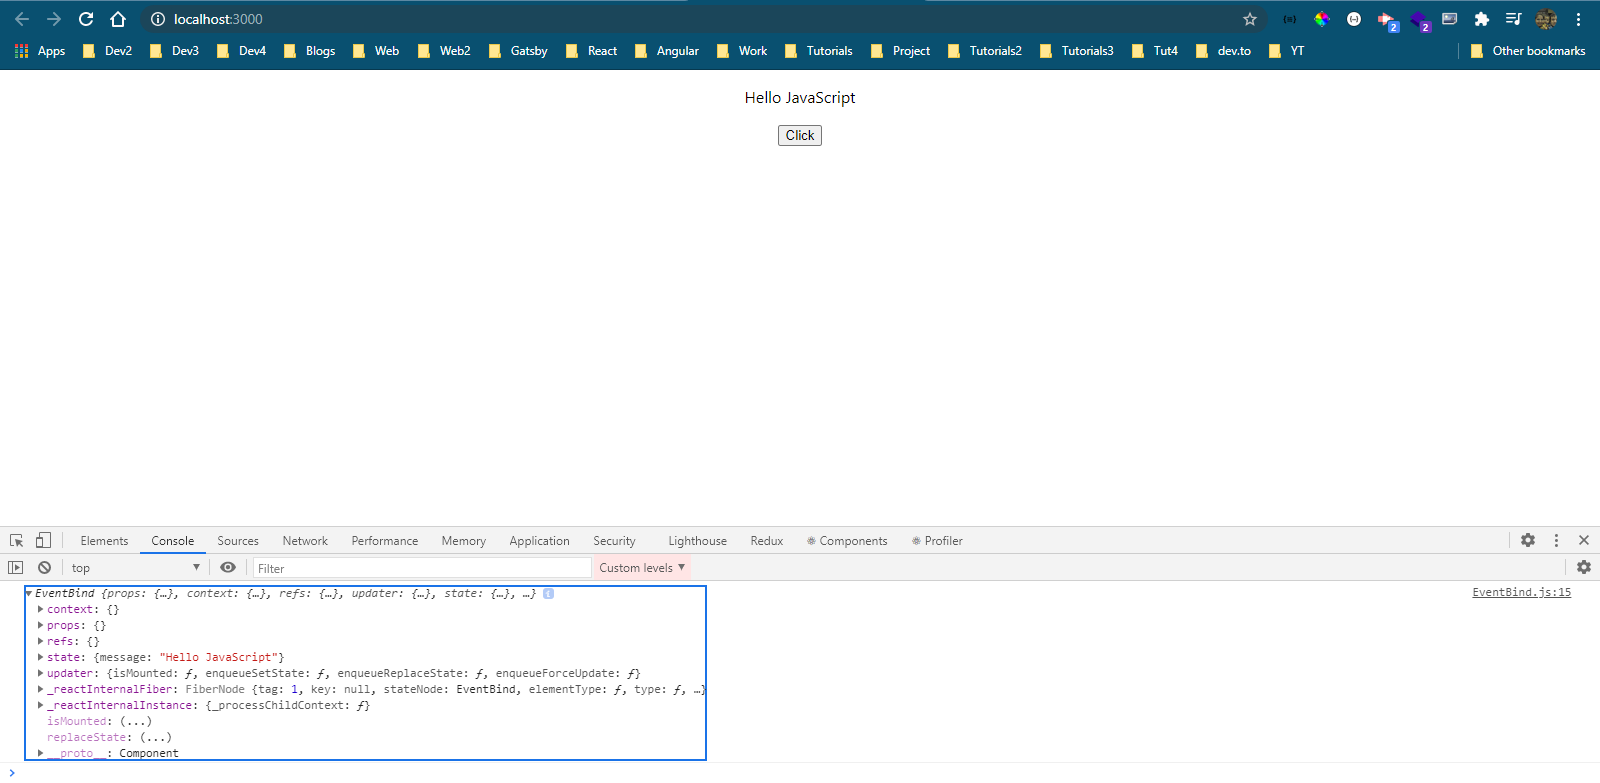The height and width of the screenshot is (783, 1600).
Task: Switch to the Lighthouse tab
Action: coord(698,541)
